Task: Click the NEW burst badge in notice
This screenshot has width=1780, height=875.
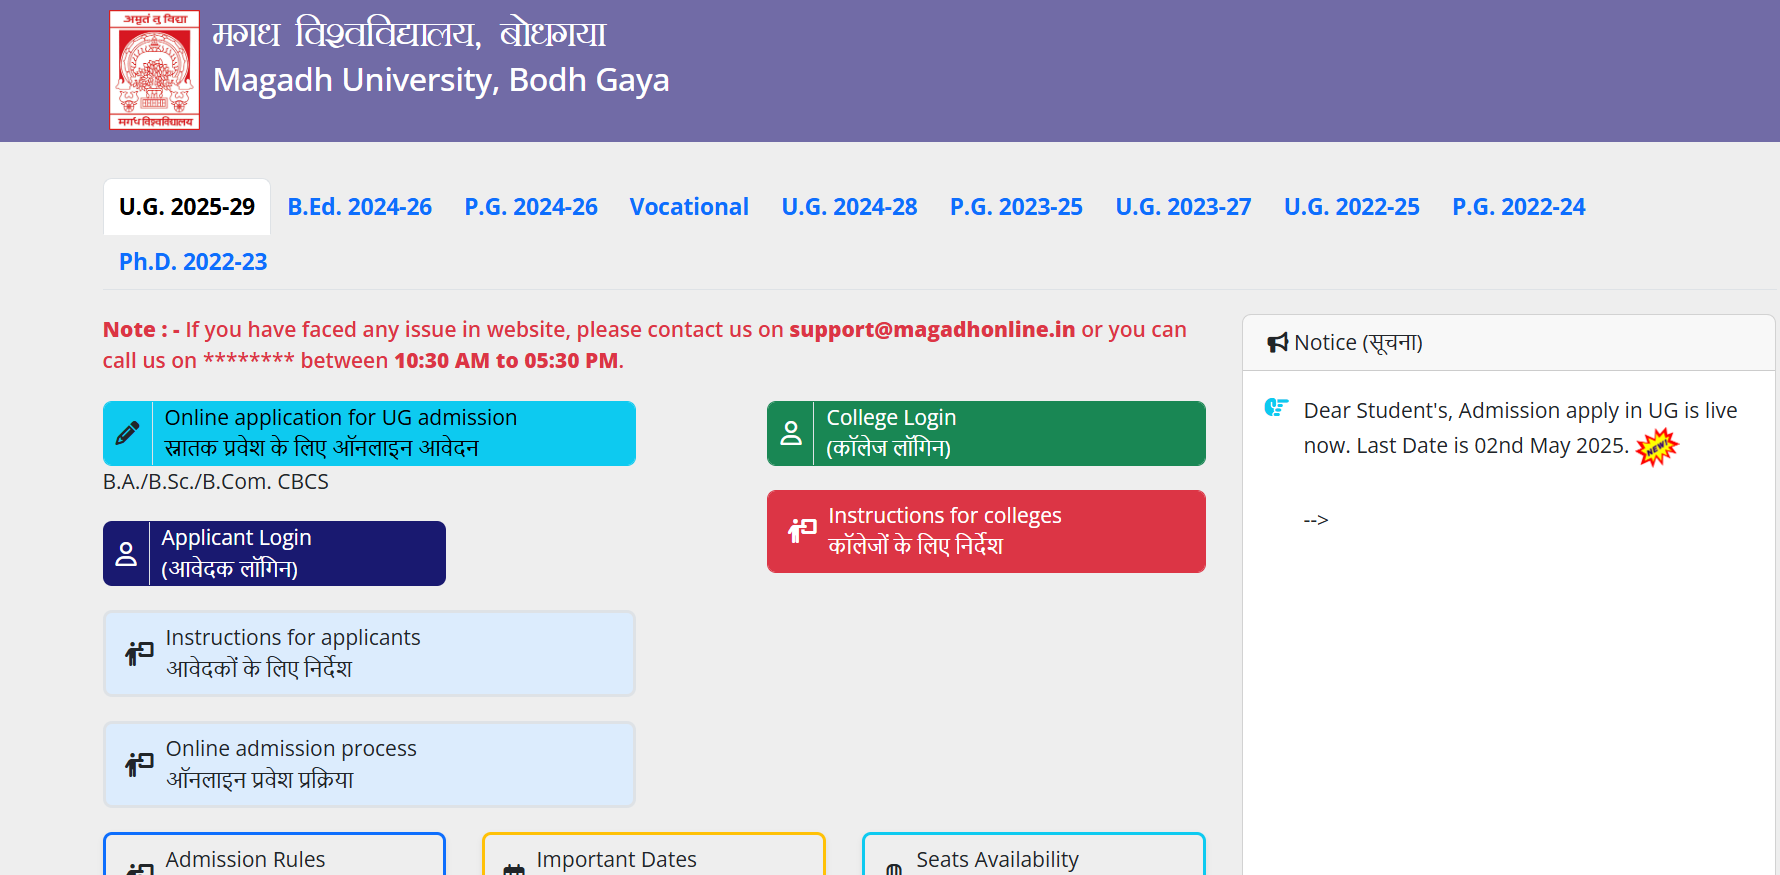Action: tap(1657, 447)
